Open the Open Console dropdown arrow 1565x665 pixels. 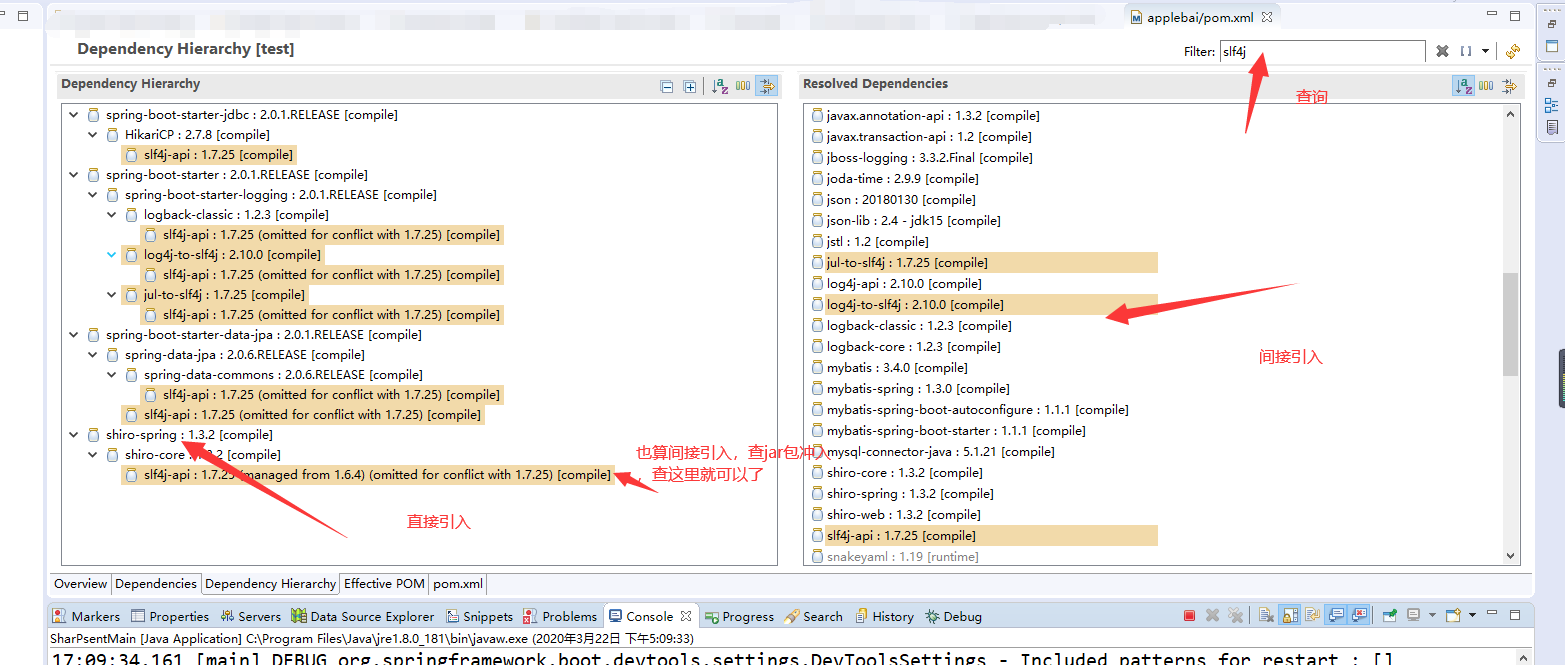click(1473, 615)
